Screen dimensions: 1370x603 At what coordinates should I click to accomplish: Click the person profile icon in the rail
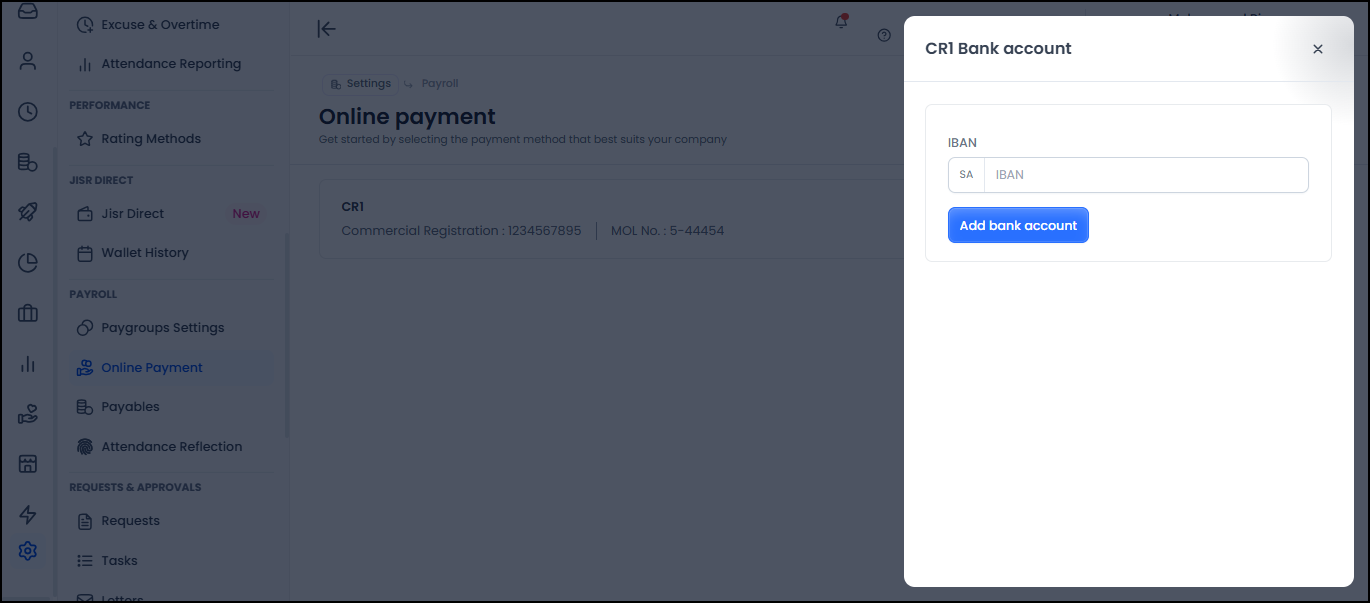(x=28, y=61)
